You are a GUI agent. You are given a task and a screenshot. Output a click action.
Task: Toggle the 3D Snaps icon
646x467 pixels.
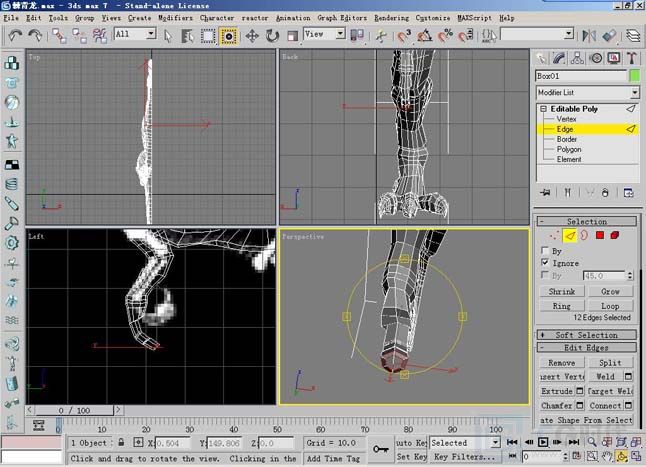404,36
